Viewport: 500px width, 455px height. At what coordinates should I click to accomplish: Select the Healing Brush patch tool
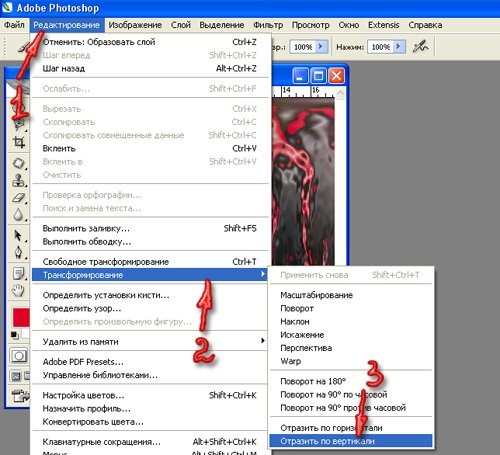point(19,163)
